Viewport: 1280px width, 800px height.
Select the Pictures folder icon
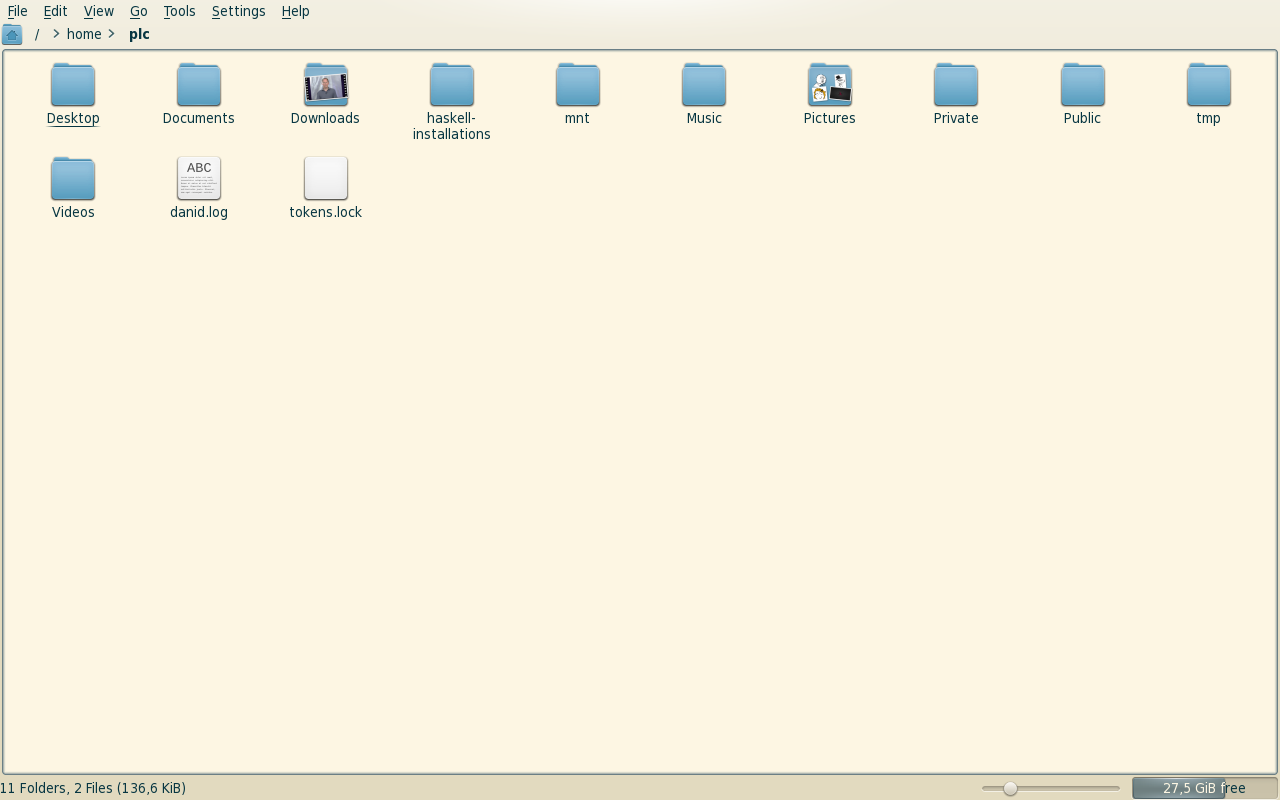click(830, 85)
